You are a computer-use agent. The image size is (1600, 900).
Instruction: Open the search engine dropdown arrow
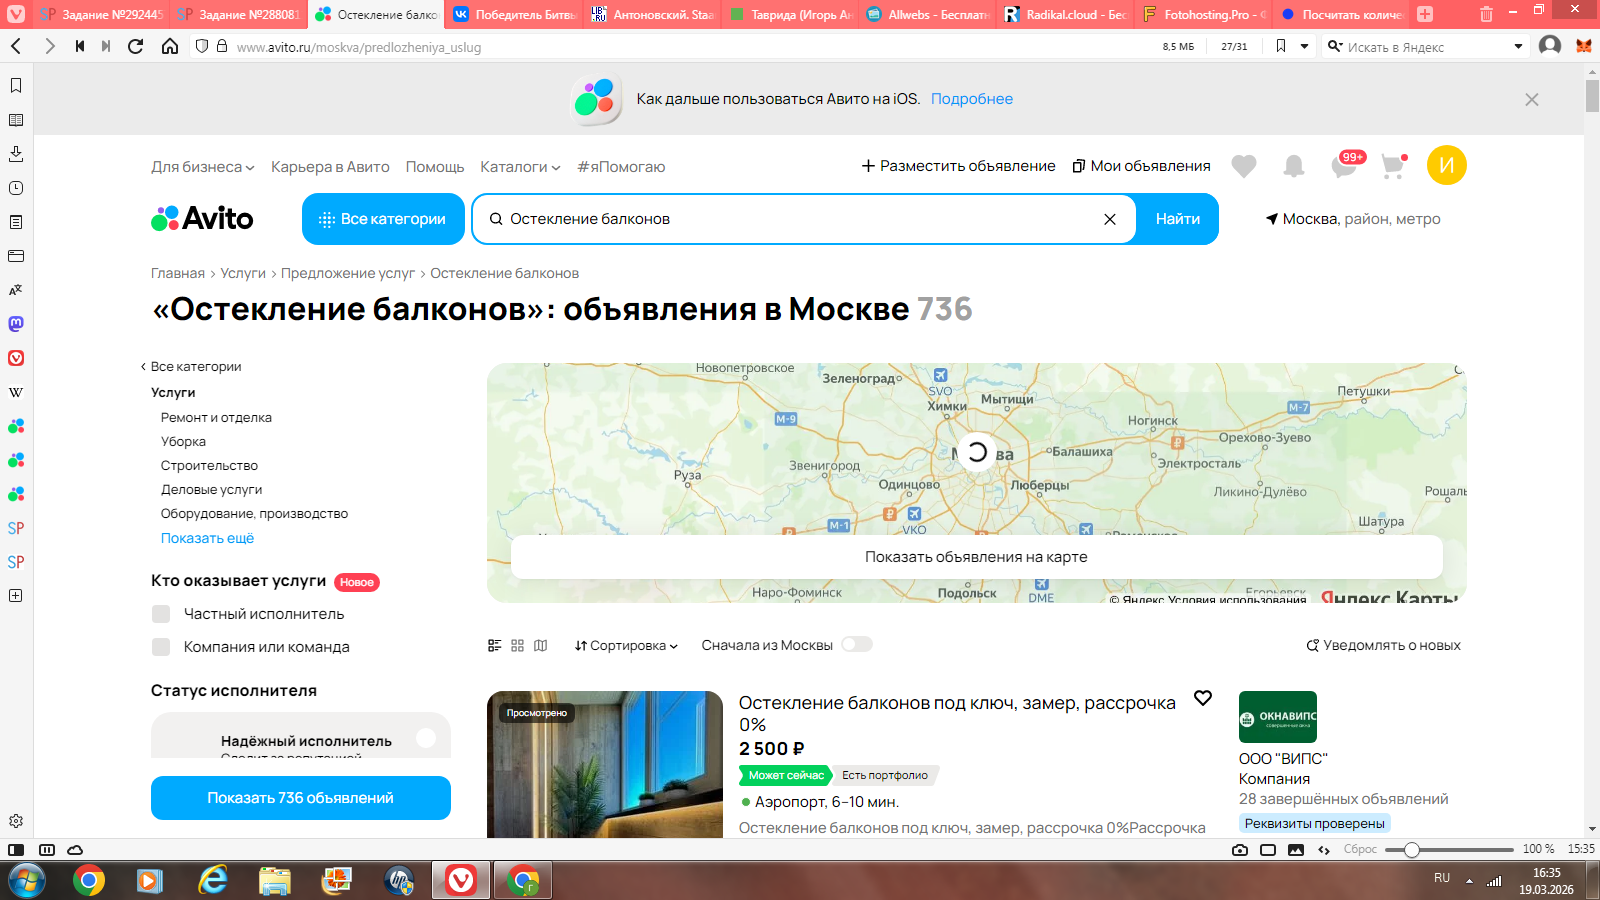click(1518, 46)
